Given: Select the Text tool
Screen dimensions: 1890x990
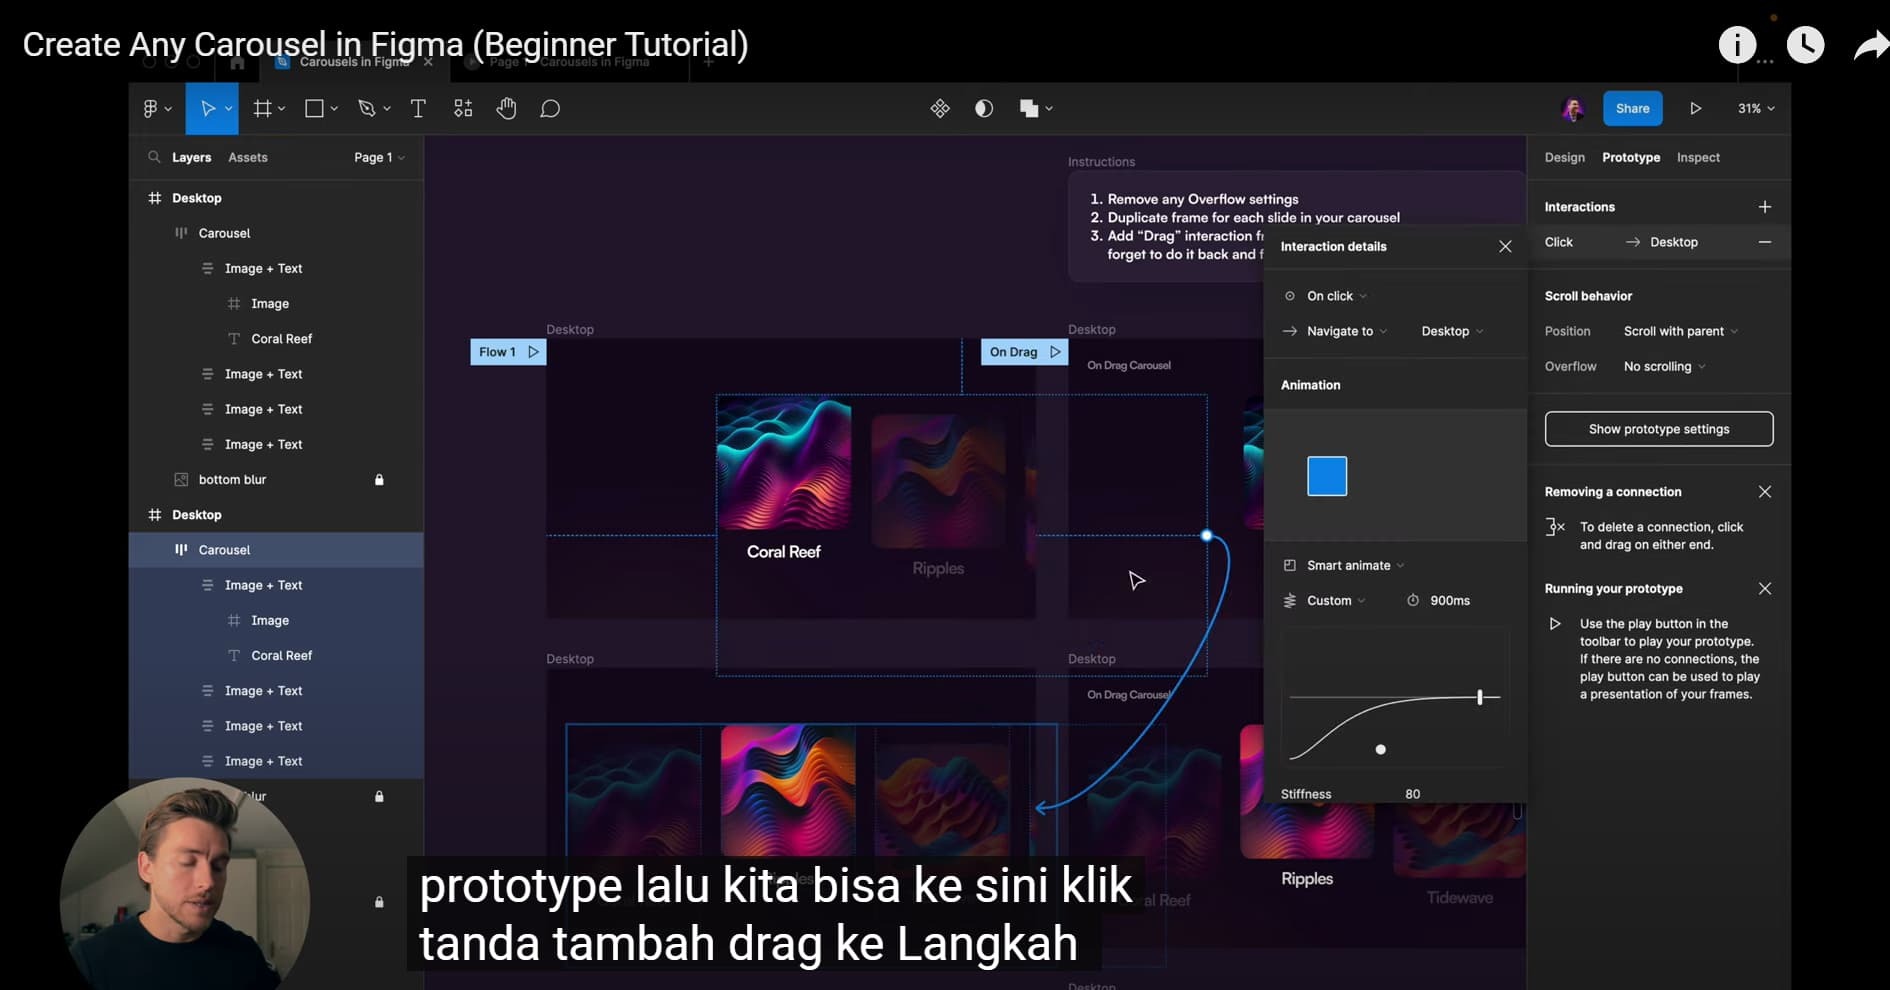Looking at the screenshot, I should (418, 108).
